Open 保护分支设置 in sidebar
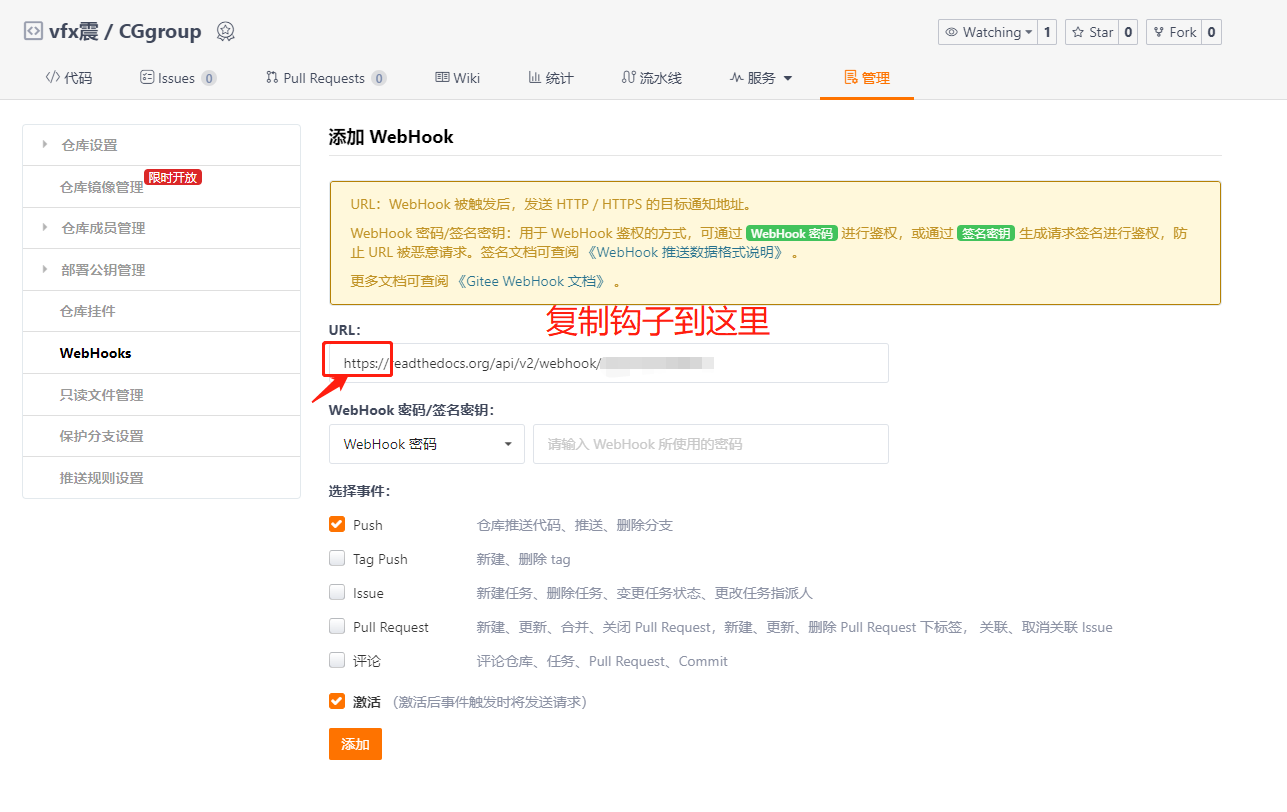 [x=161, y=436]
